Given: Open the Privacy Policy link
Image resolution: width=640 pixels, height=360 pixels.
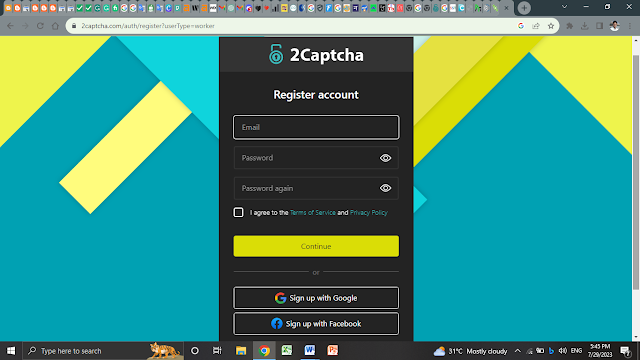Looking at the screenshot, I should click(x=369, y=213).
